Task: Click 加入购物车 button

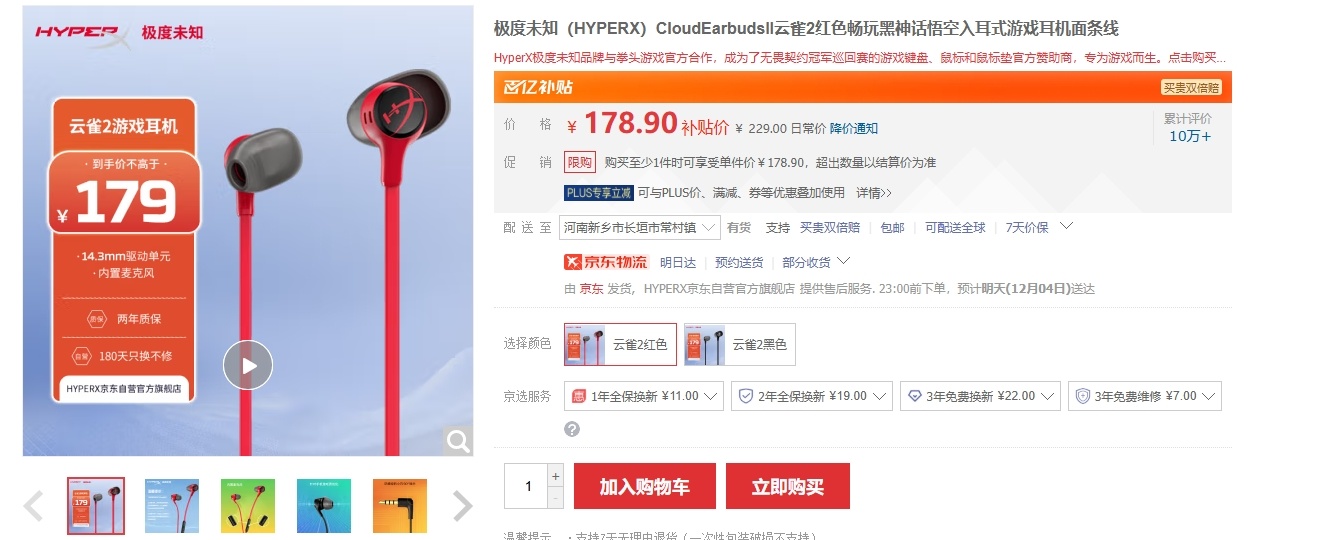Action: (x=644, y=486)
